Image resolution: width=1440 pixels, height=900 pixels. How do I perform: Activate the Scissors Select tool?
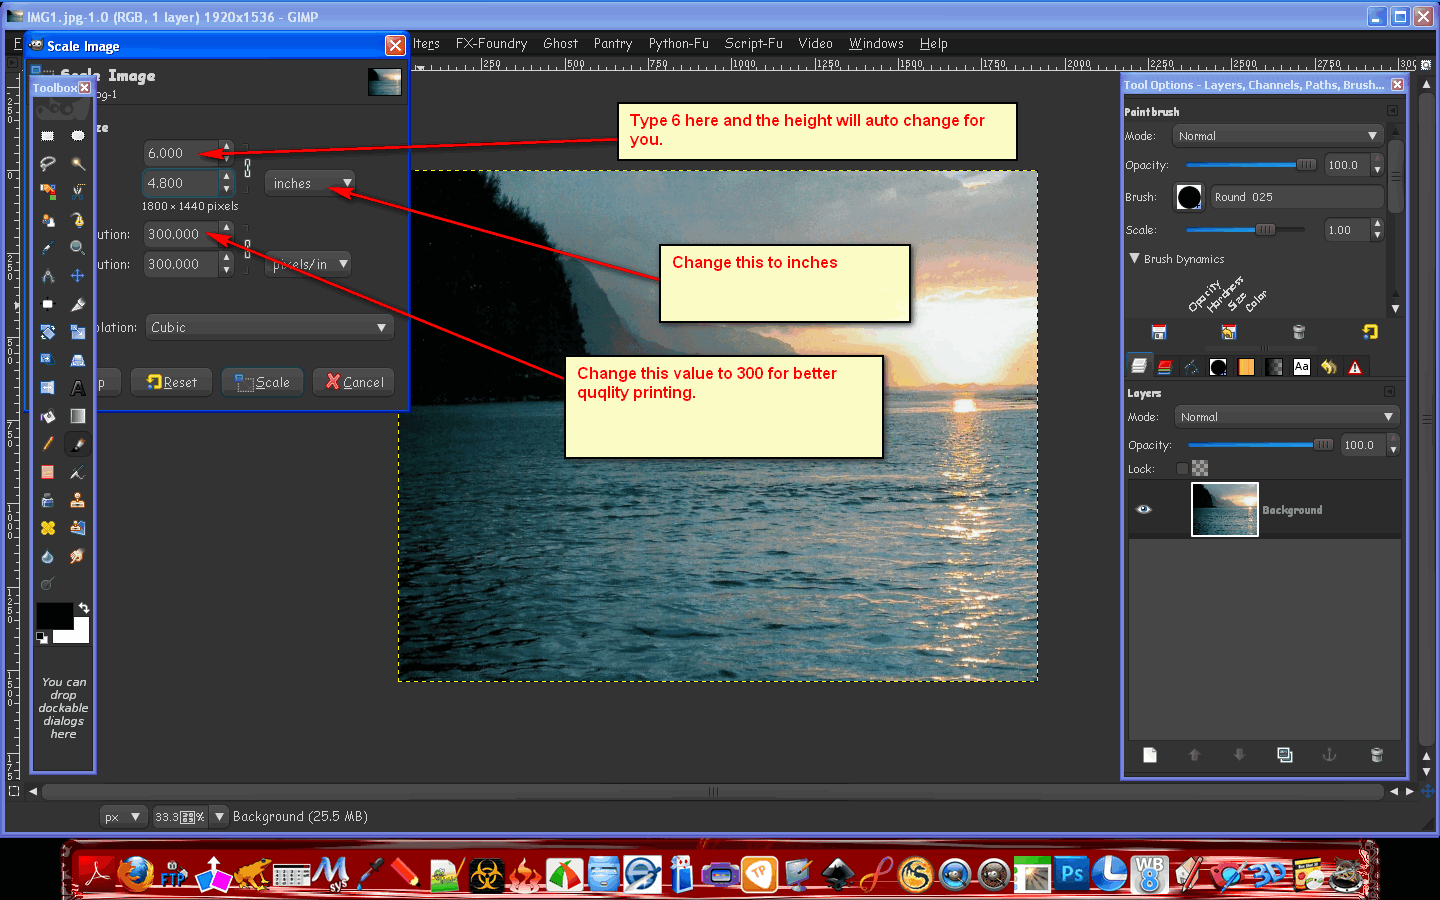(x=77, y=191)
